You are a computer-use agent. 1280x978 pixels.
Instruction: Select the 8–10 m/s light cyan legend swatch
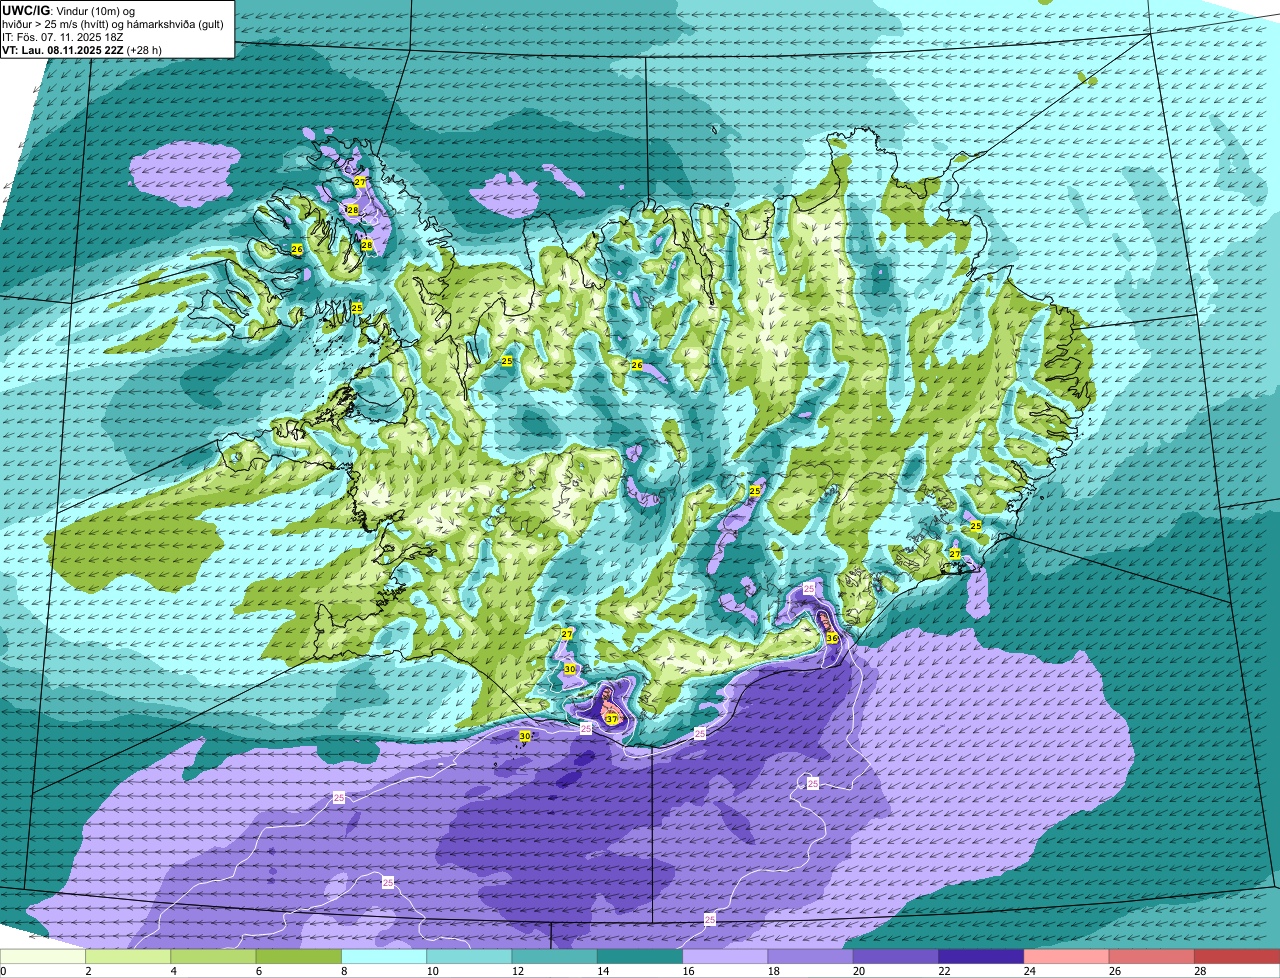384,956
